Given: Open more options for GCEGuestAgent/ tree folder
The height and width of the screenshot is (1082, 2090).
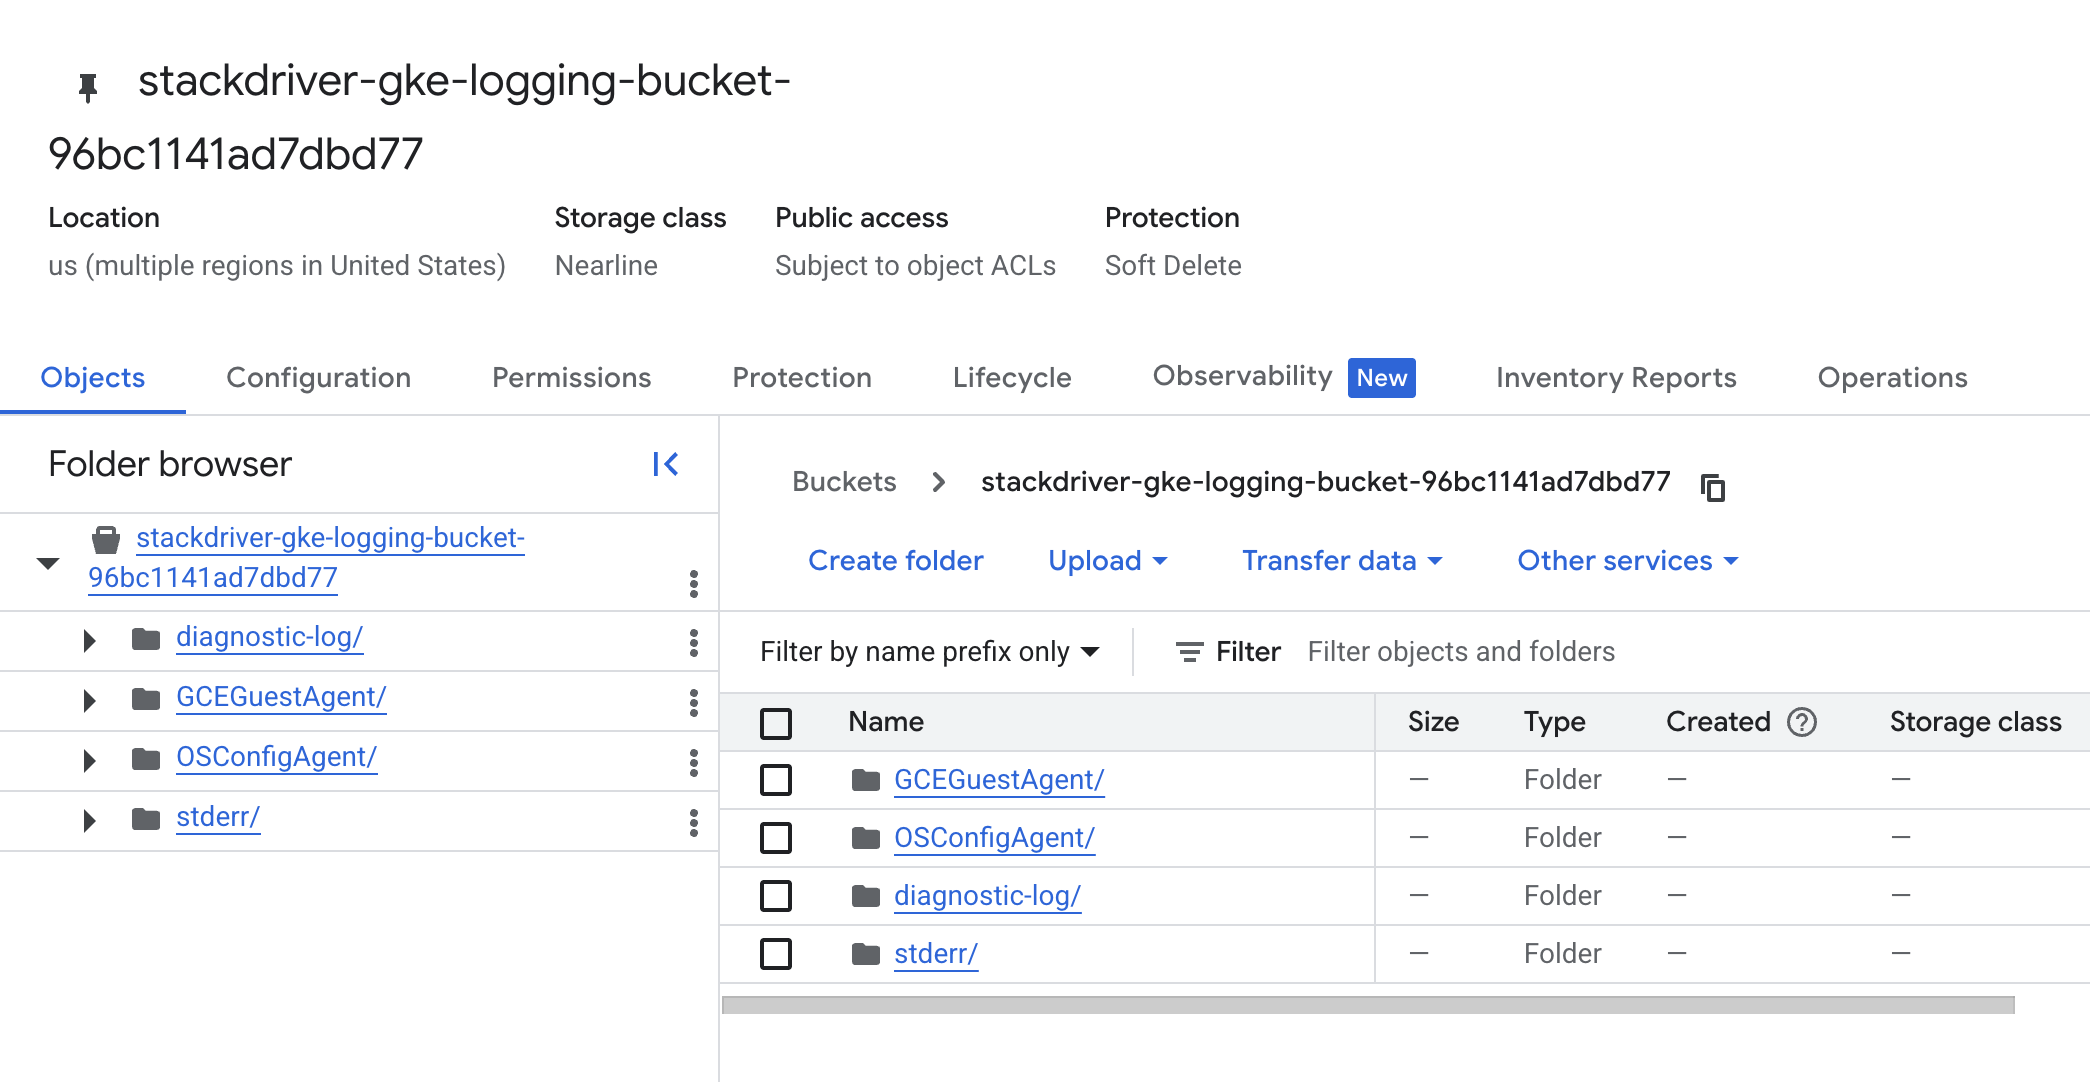Looking at the screenshot, I should point(694,703).
